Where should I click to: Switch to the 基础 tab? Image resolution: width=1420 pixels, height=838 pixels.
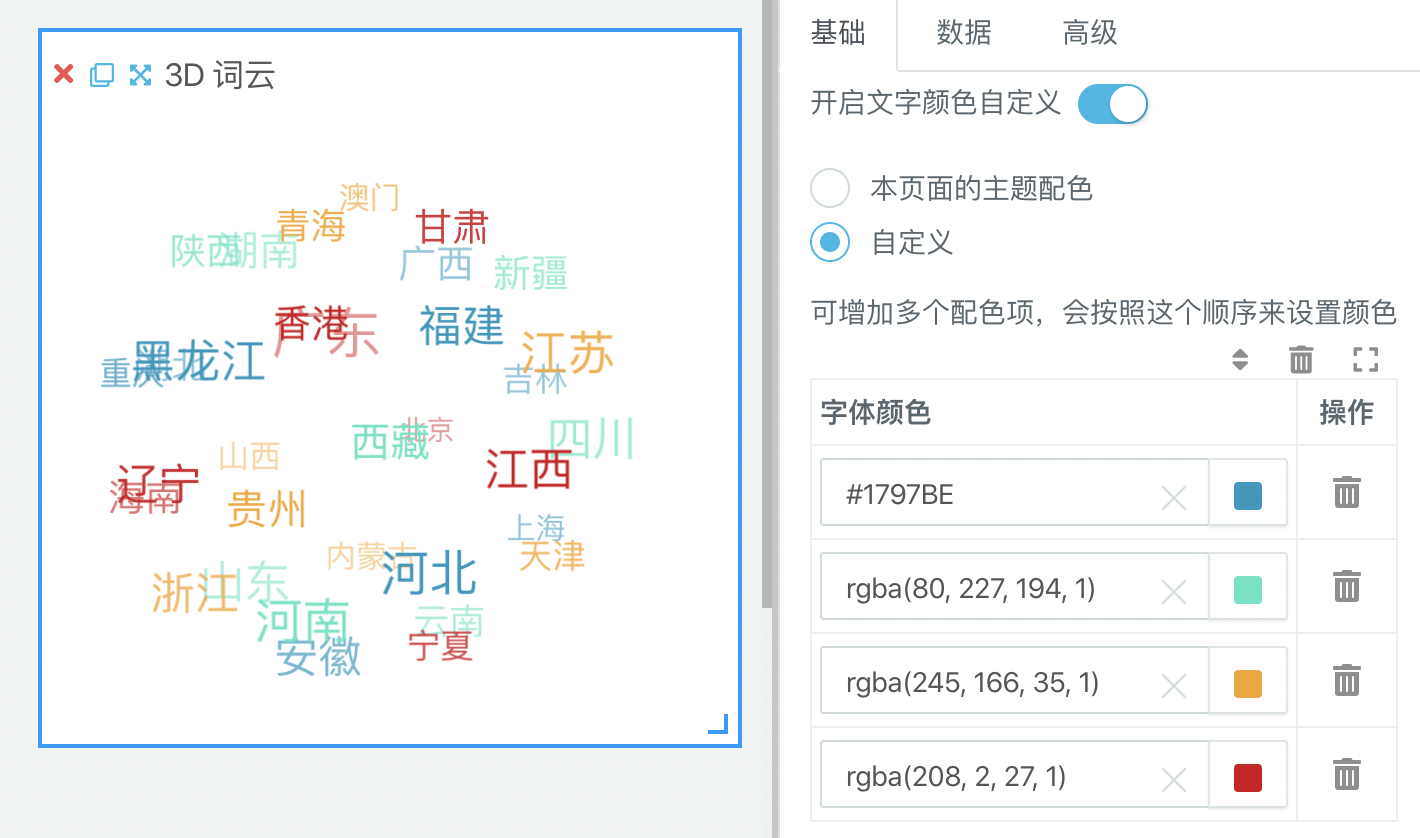pyautogui.click(x=838, y=32)
